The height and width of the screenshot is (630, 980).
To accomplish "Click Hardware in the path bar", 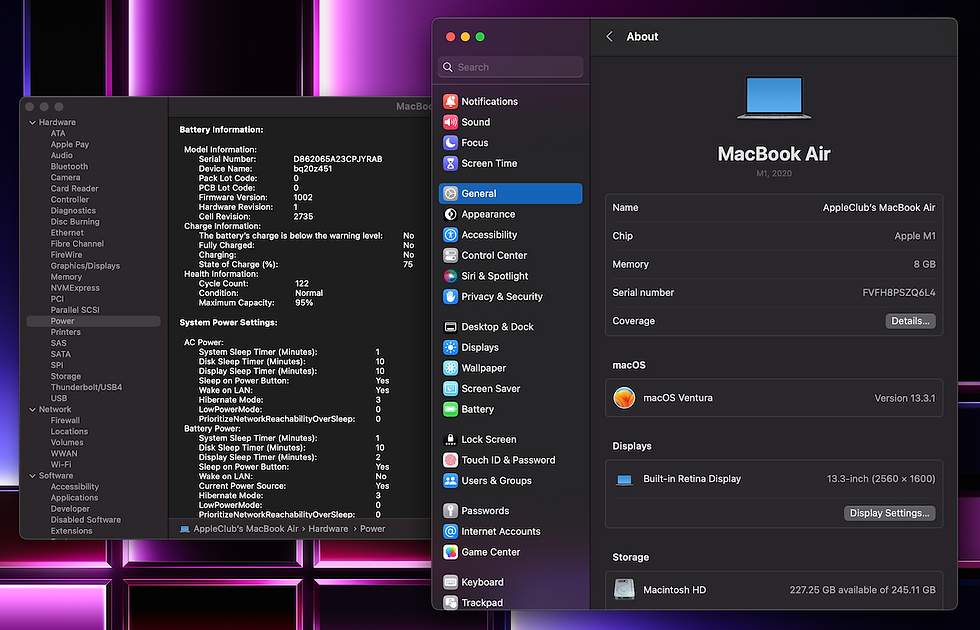I will (x=328, y=529).
